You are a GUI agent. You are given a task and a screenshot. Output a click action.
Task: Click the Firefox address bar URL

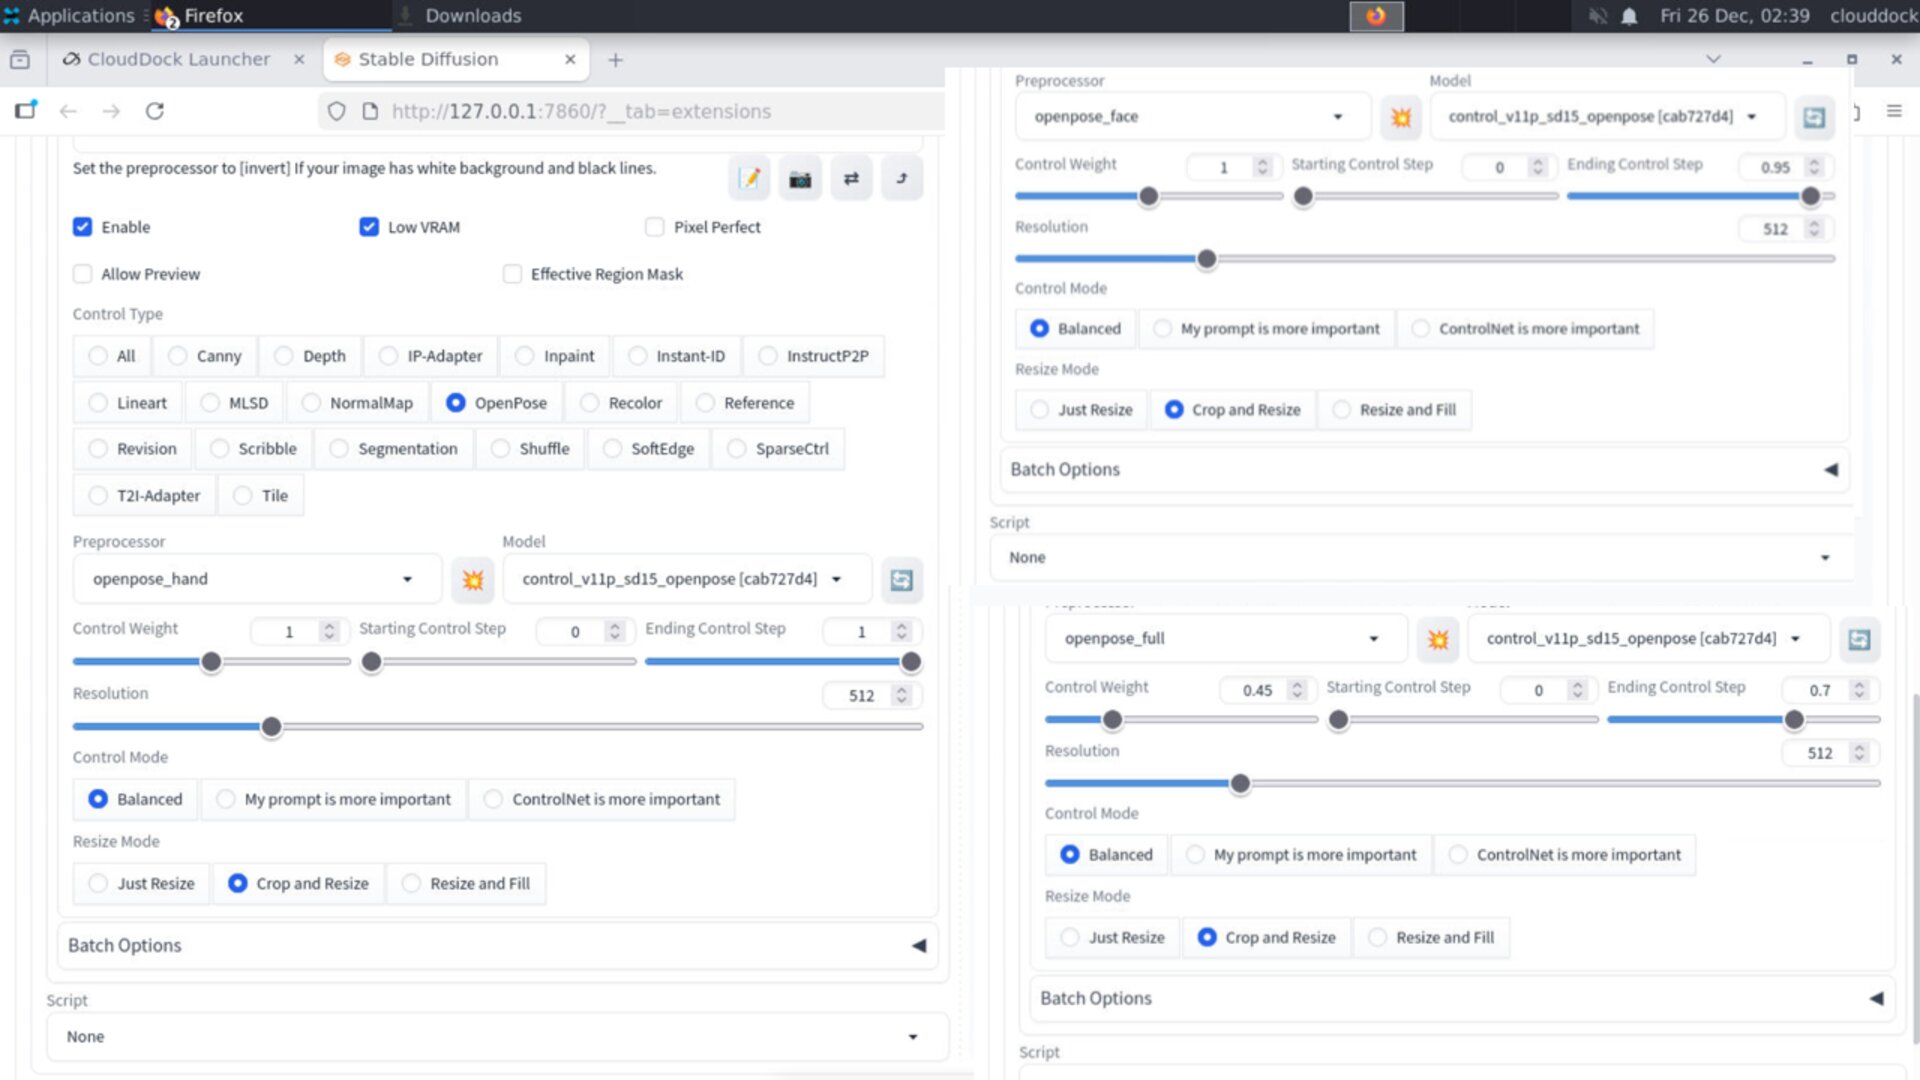pyautogui.click(x=580, y=111)
